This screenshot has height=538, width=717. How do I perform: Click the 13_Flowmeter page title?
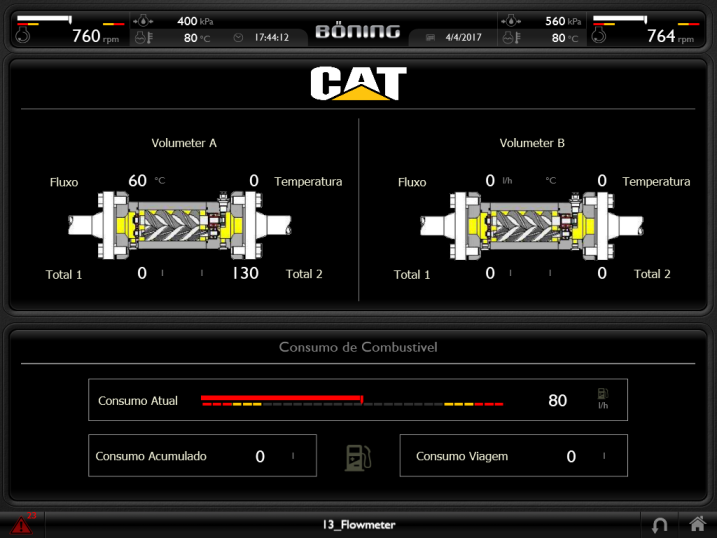coord(358,525)
